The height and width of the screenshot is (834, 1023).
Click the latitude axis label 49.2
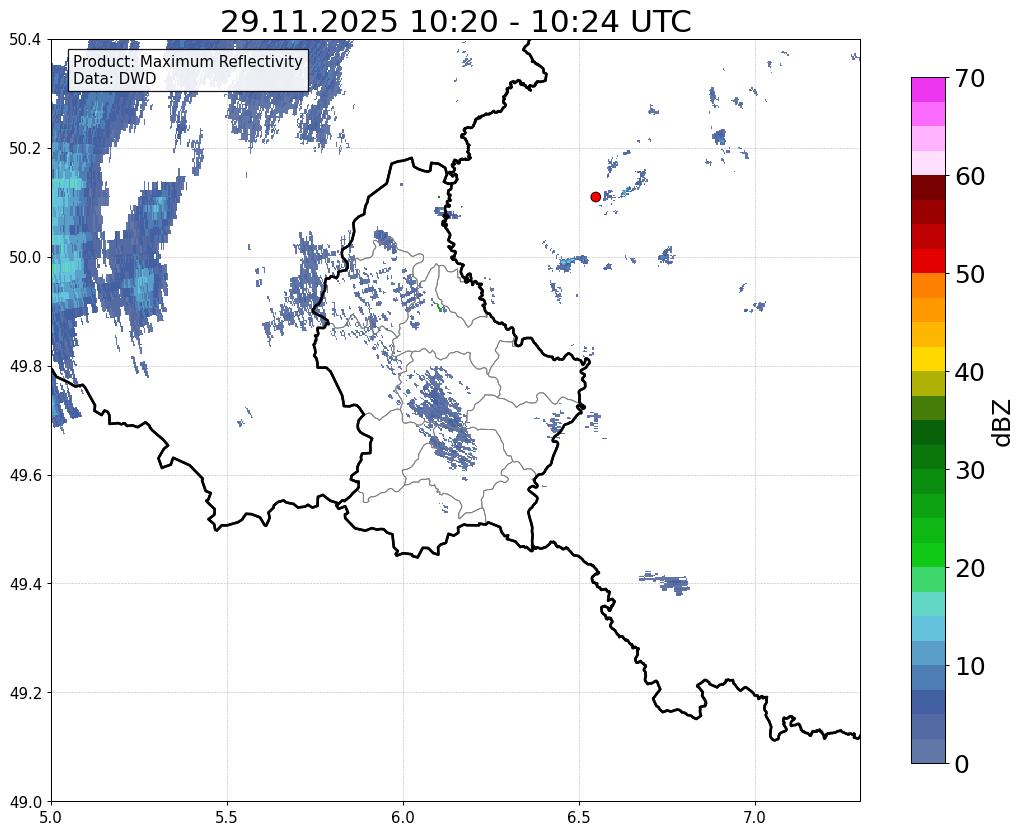pyautogui.click(x=25, y=693)
